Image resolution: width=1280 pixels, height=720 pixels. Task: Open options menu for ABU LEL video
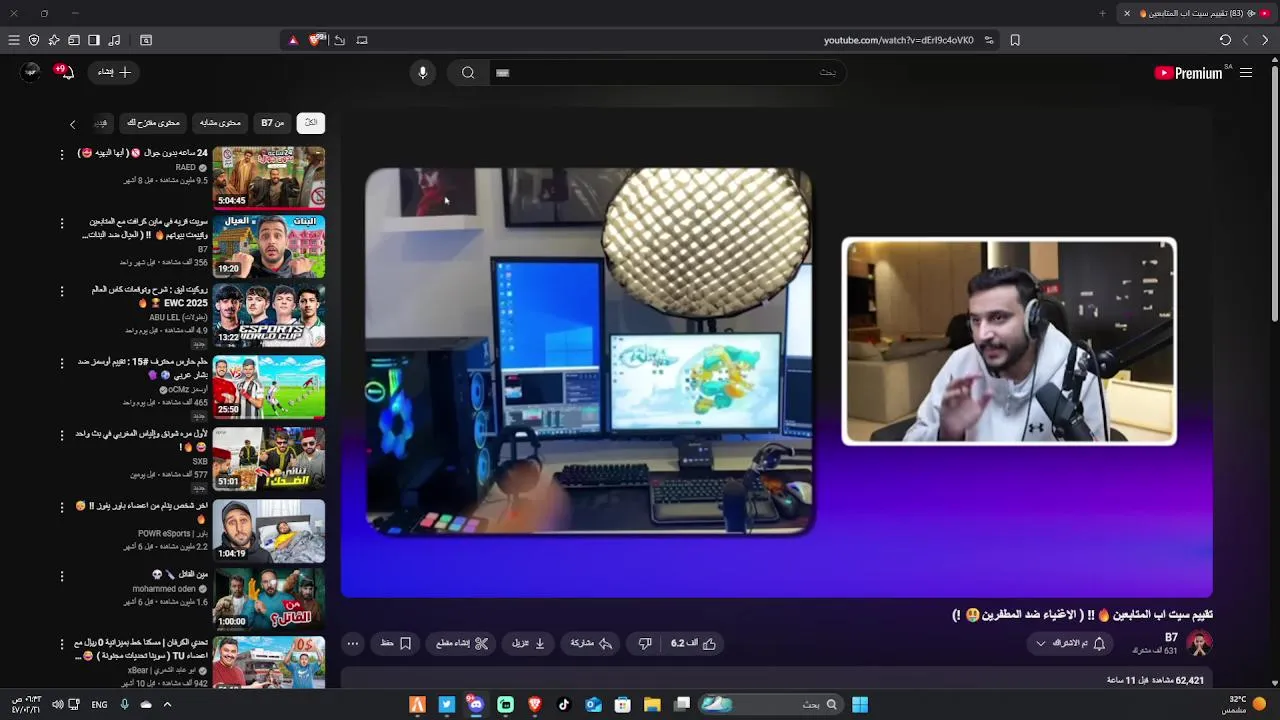[x=62, y=291]
